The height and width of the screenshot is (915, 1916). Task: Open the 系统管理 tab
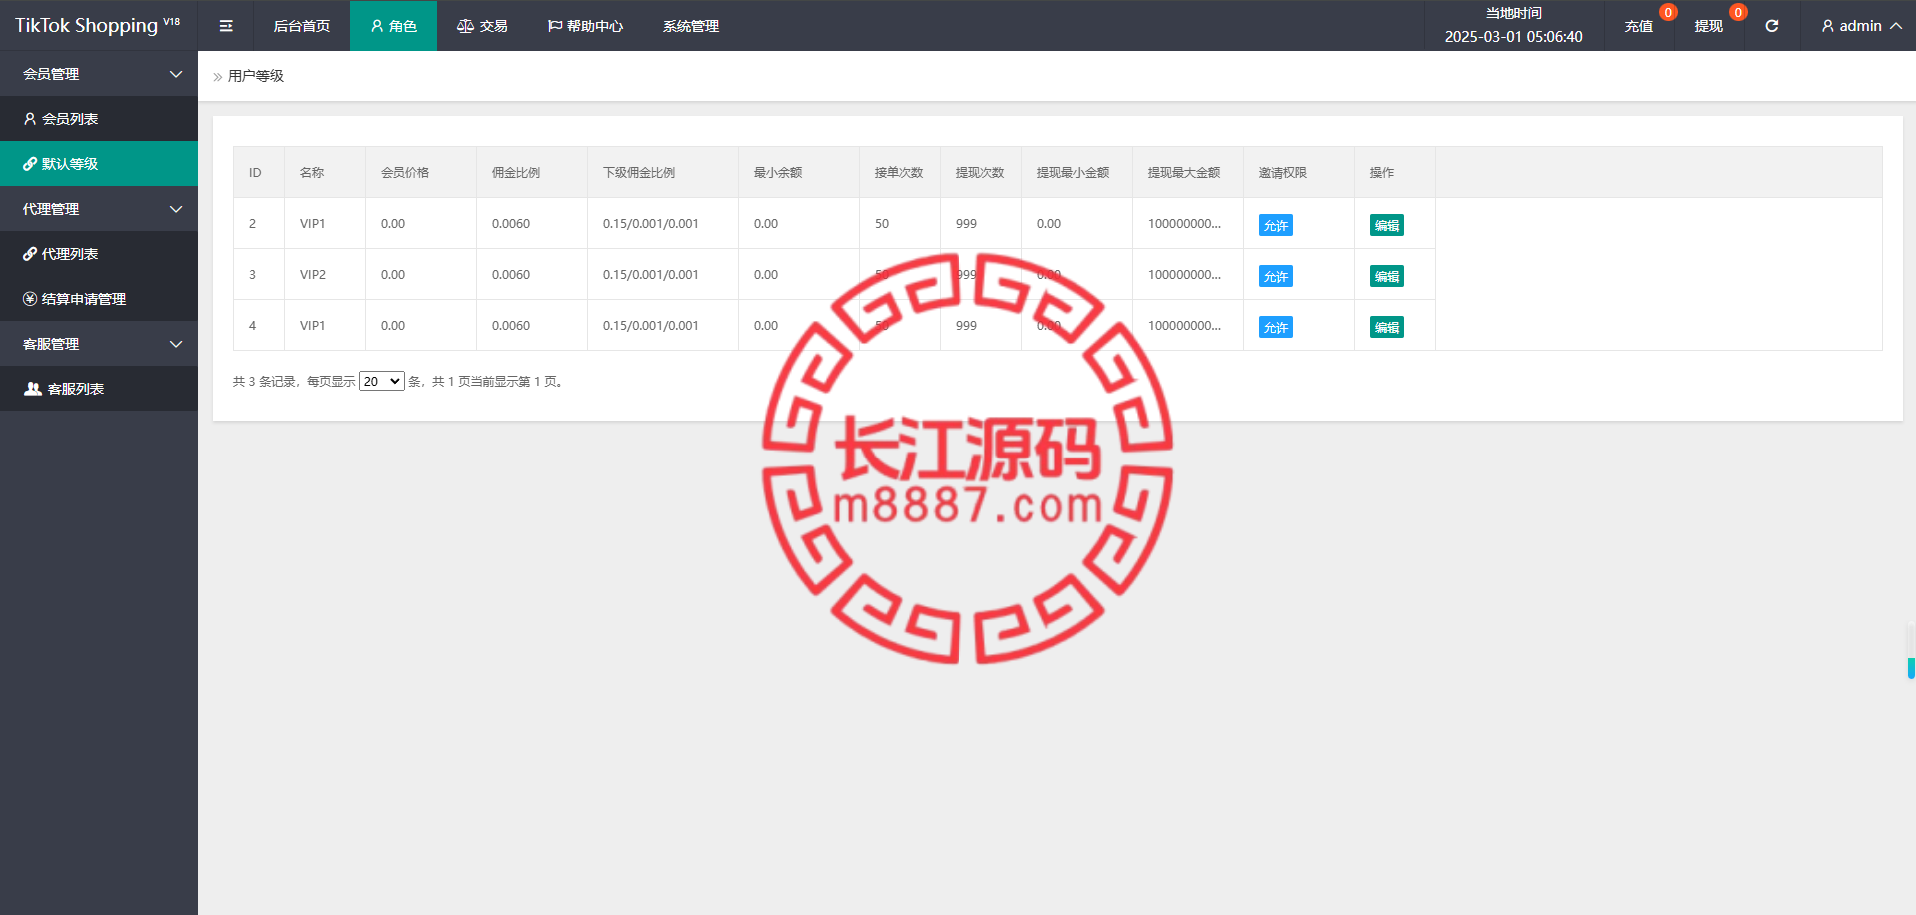[691, 26]
